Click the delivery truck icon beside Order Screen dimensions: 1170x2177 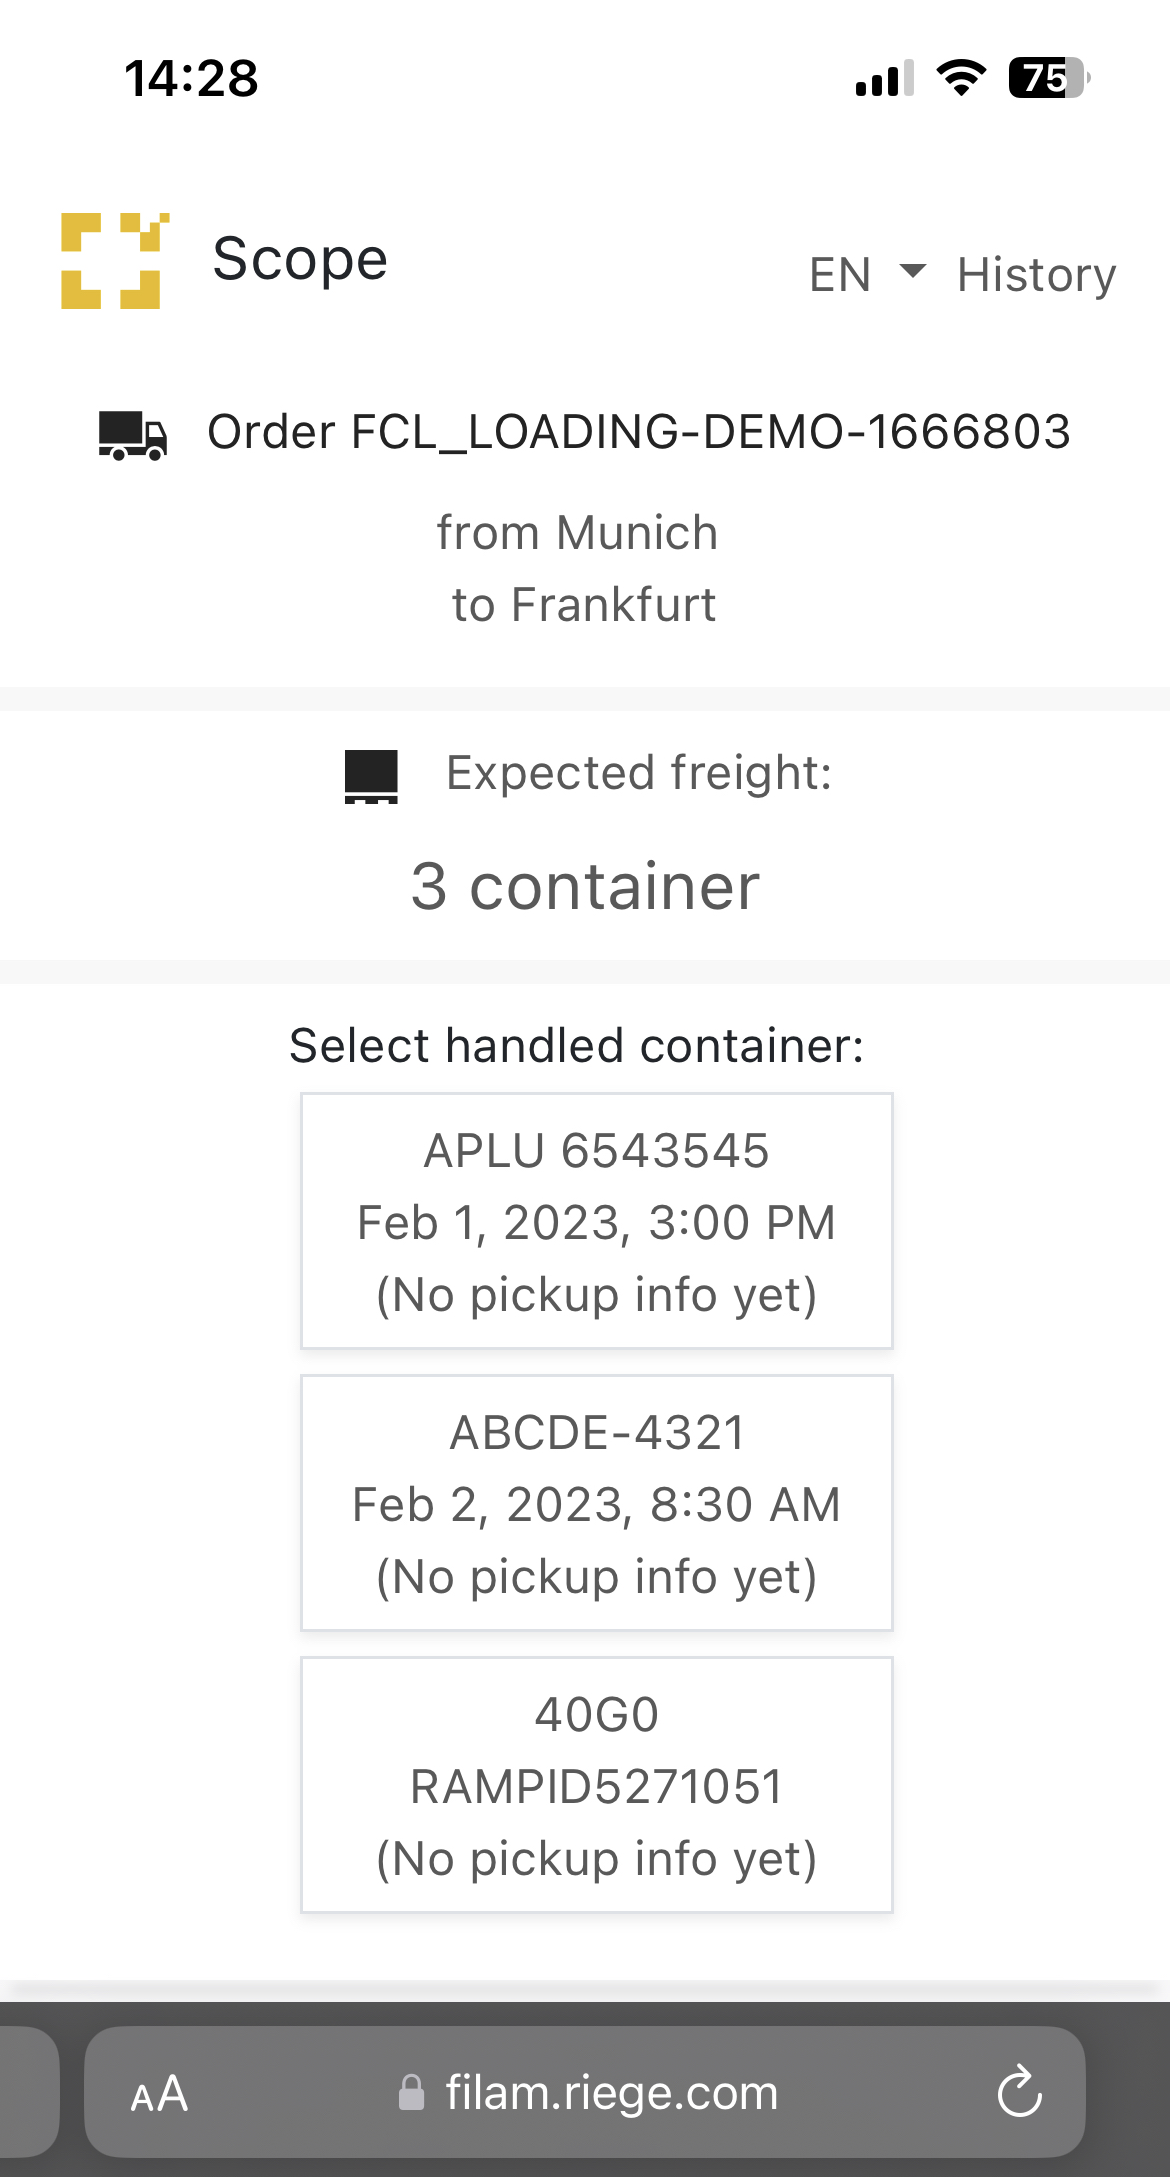point(132,435)
